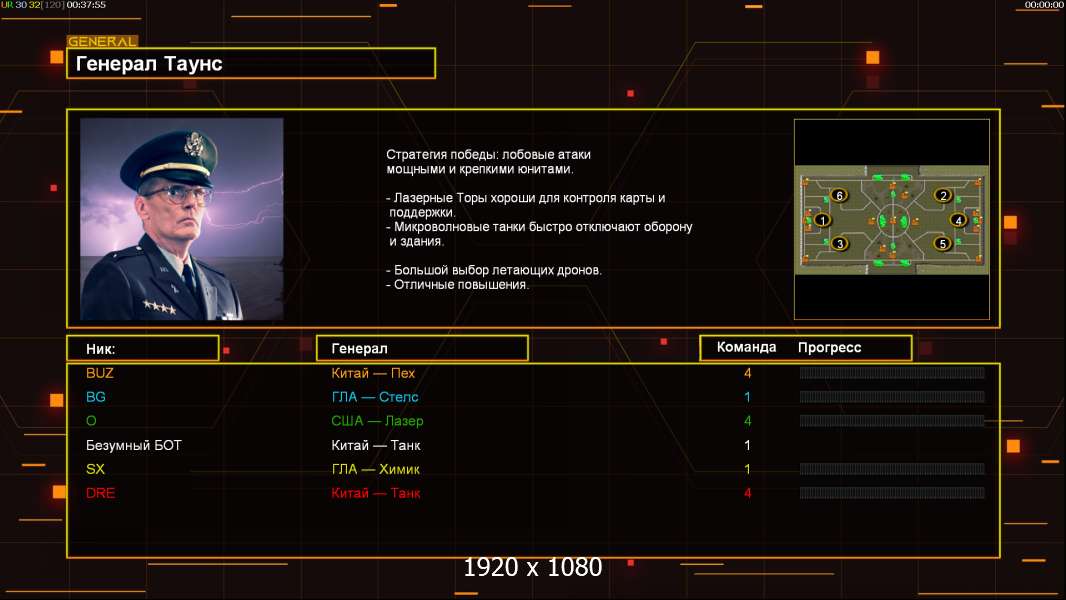Click 'Китай — Пех' general entry
1066x600 pixels.
coord(373,373)
